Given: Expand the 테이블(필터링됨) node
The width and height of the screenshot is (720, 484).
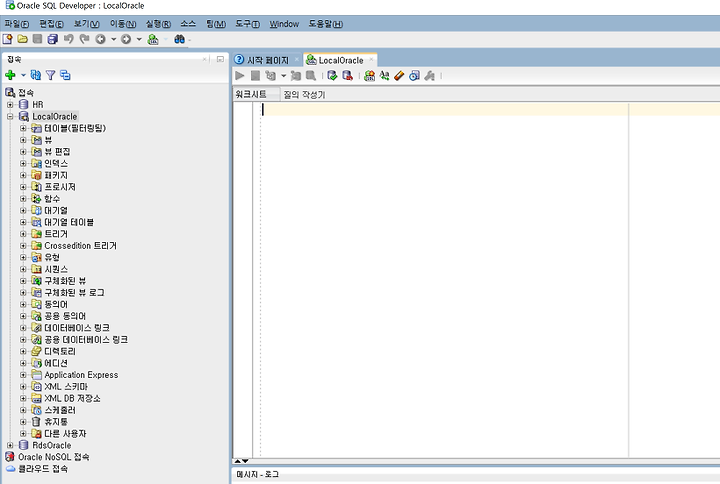Looking at the screenshot, I should click(x=23, y=128).
